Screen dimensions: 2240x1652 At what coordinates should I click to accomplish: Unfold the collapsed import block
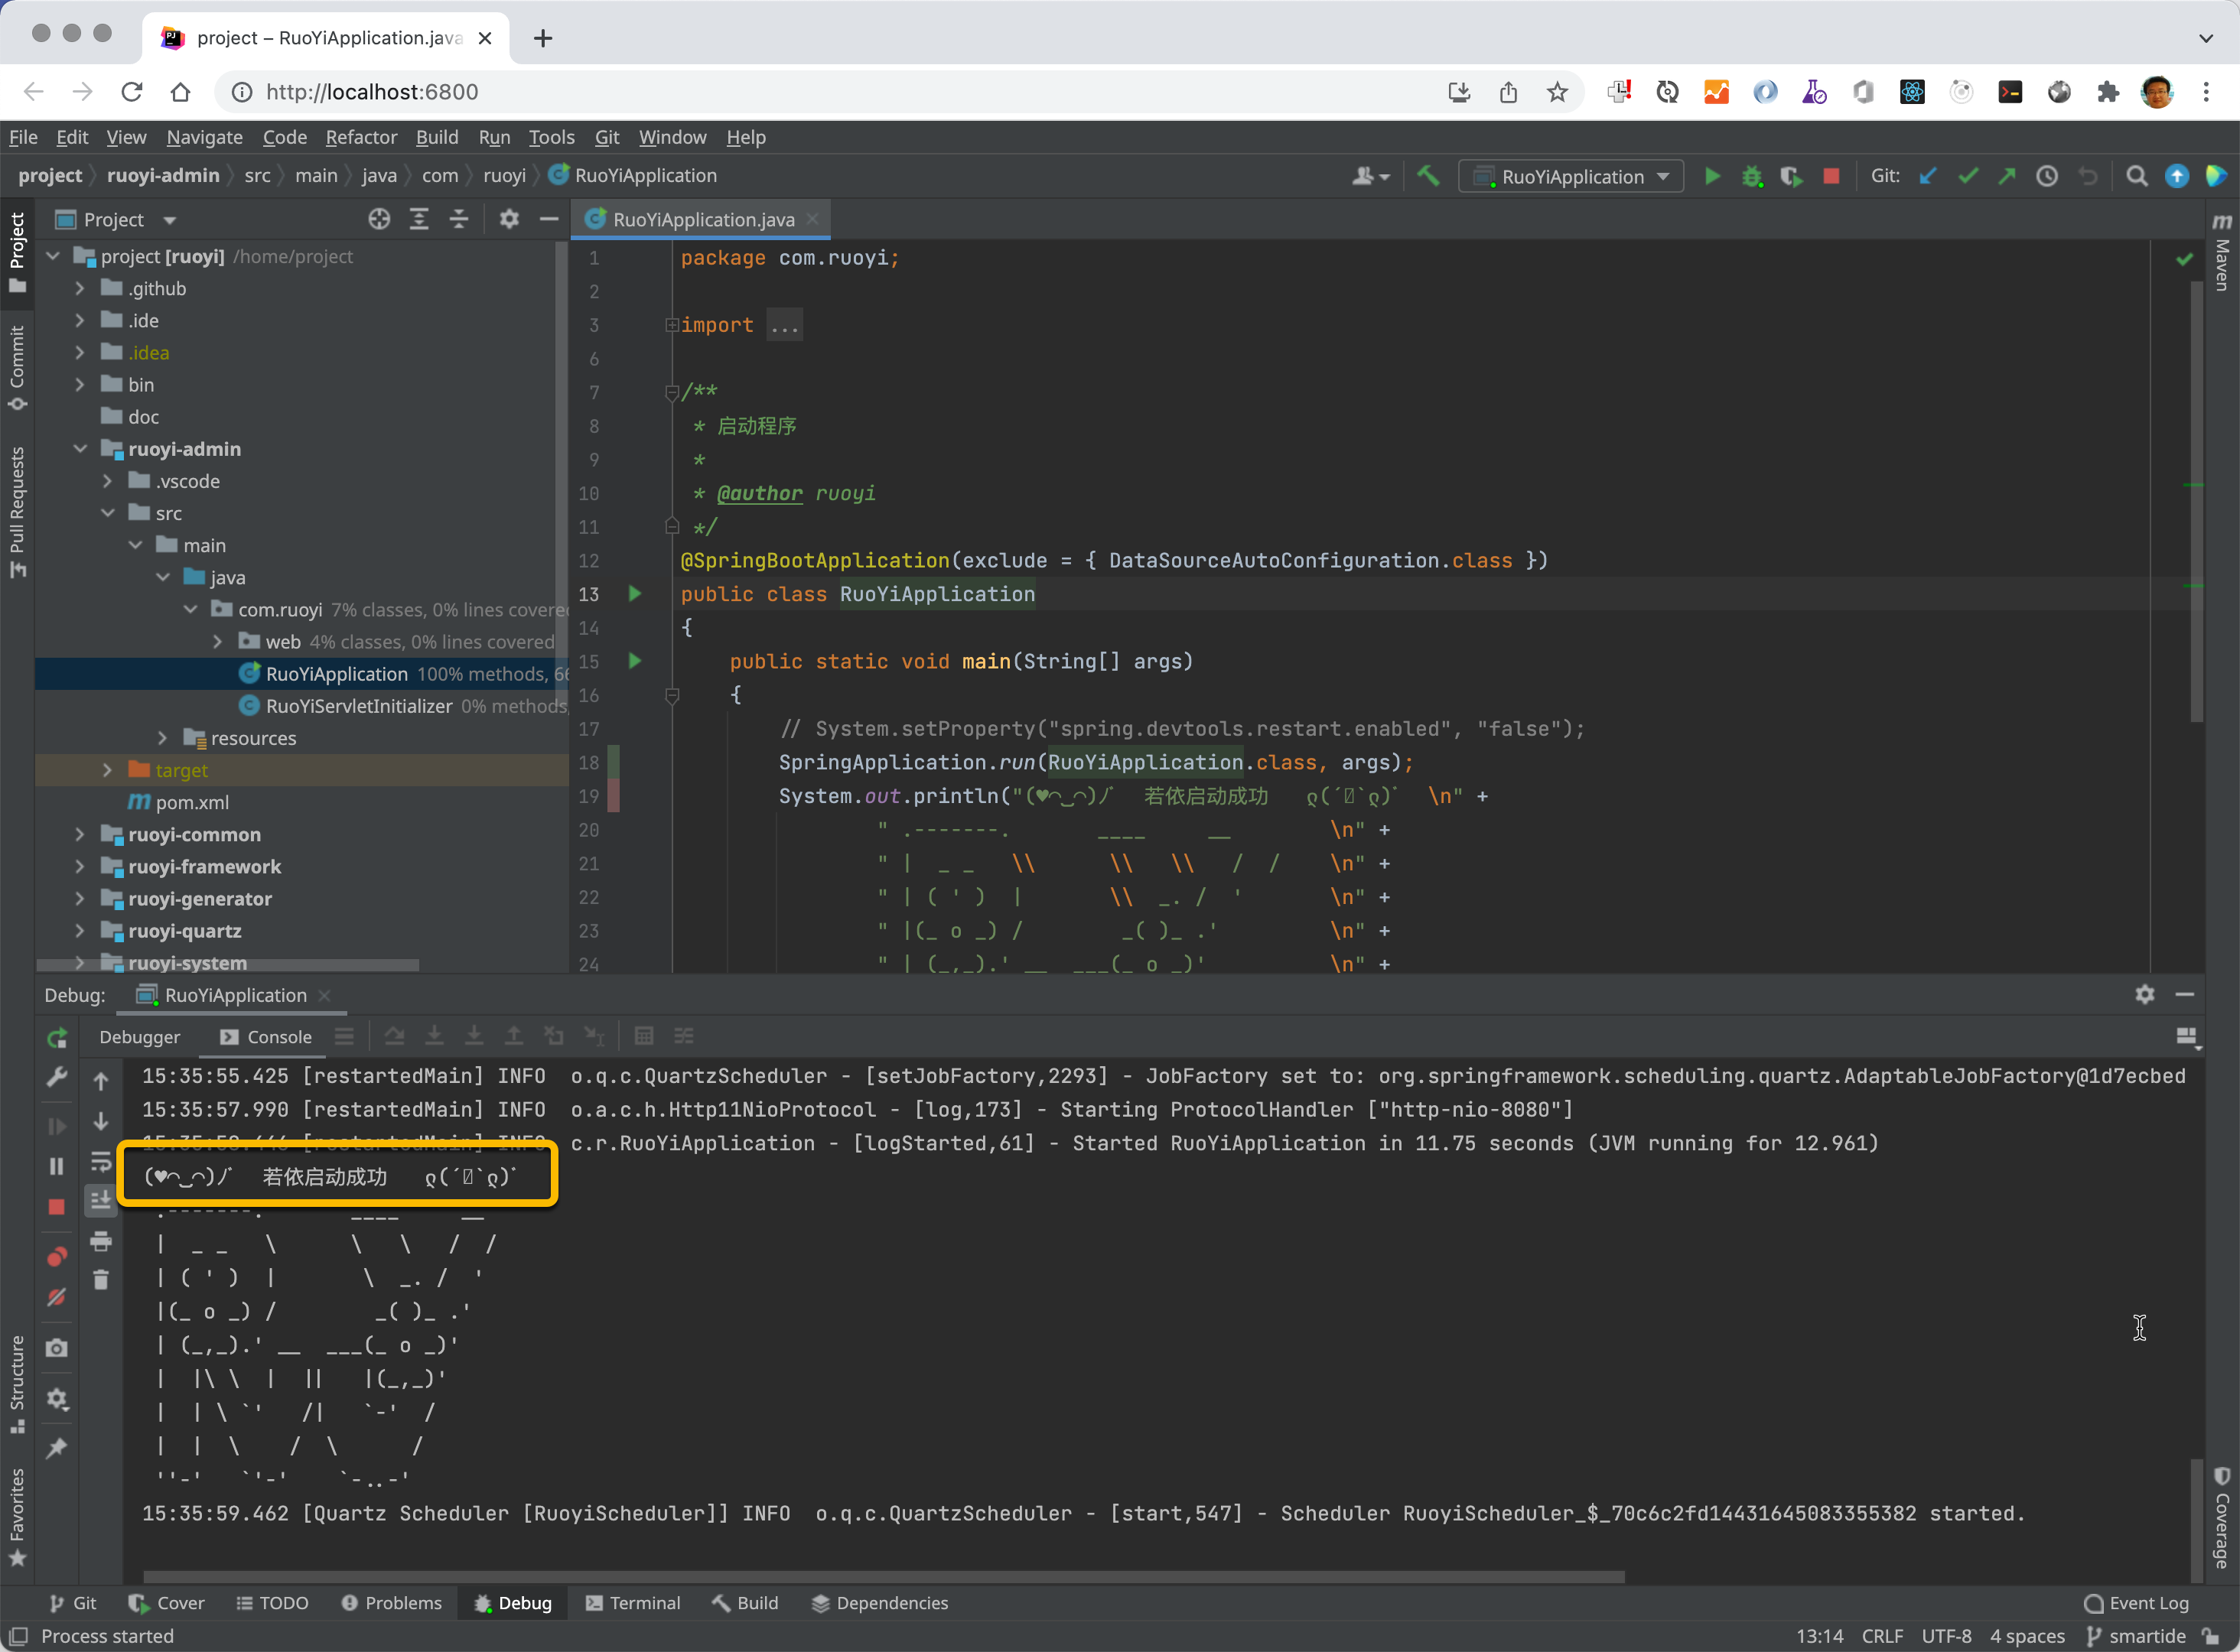click(x=672, y=325)
